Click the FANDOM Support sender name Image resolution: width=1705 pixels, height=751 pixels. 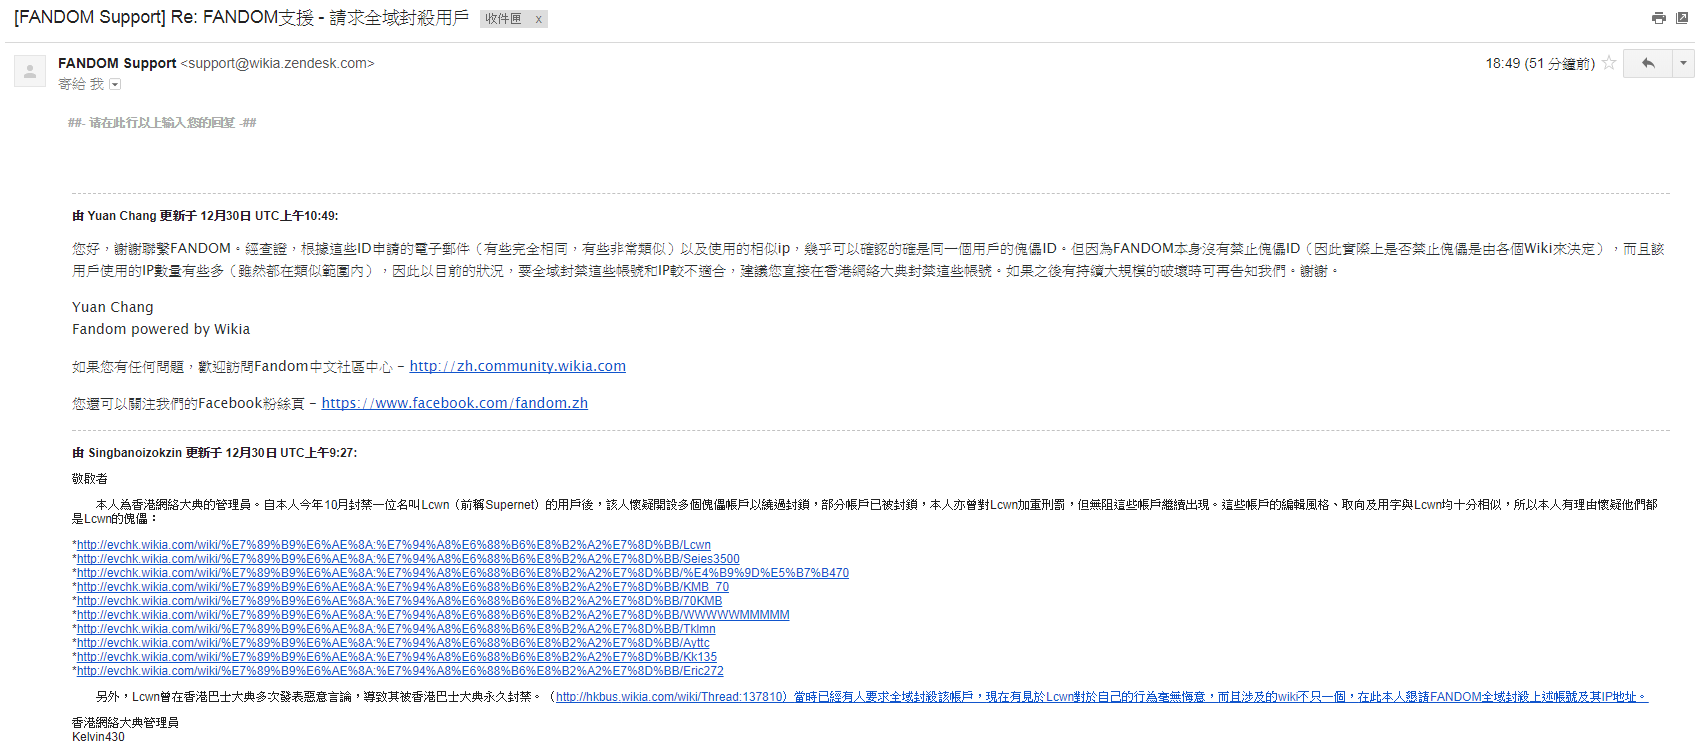click(x=117, y=63)
